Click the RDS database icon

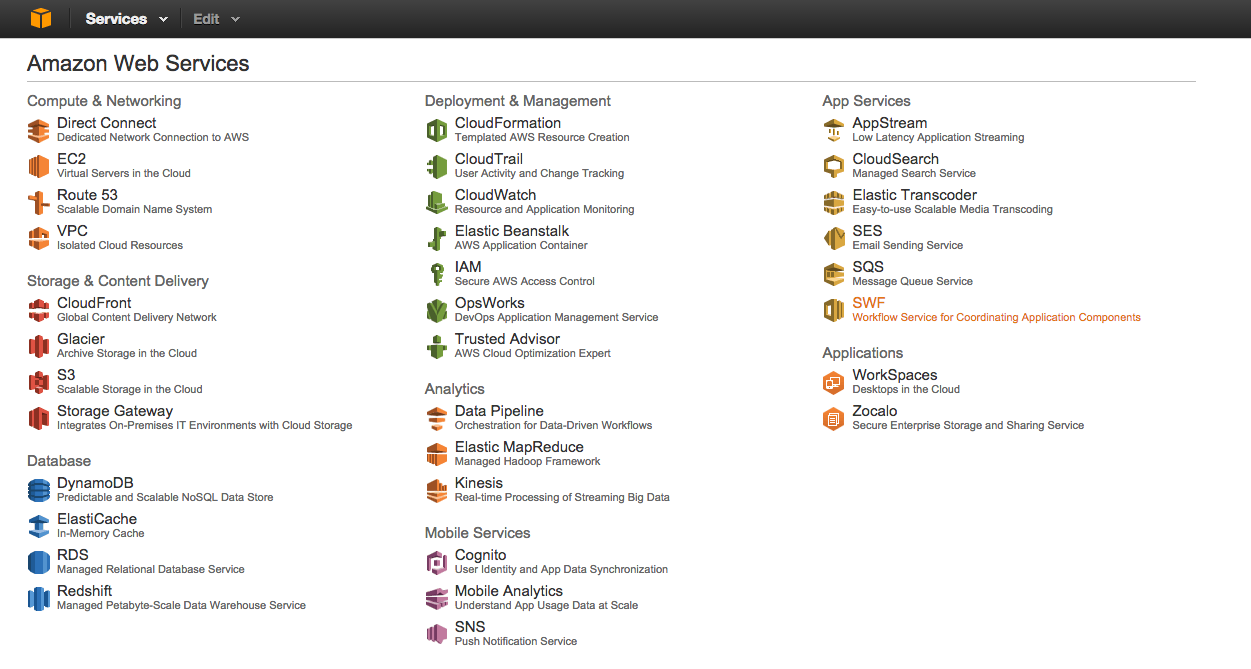pos(39,562)
